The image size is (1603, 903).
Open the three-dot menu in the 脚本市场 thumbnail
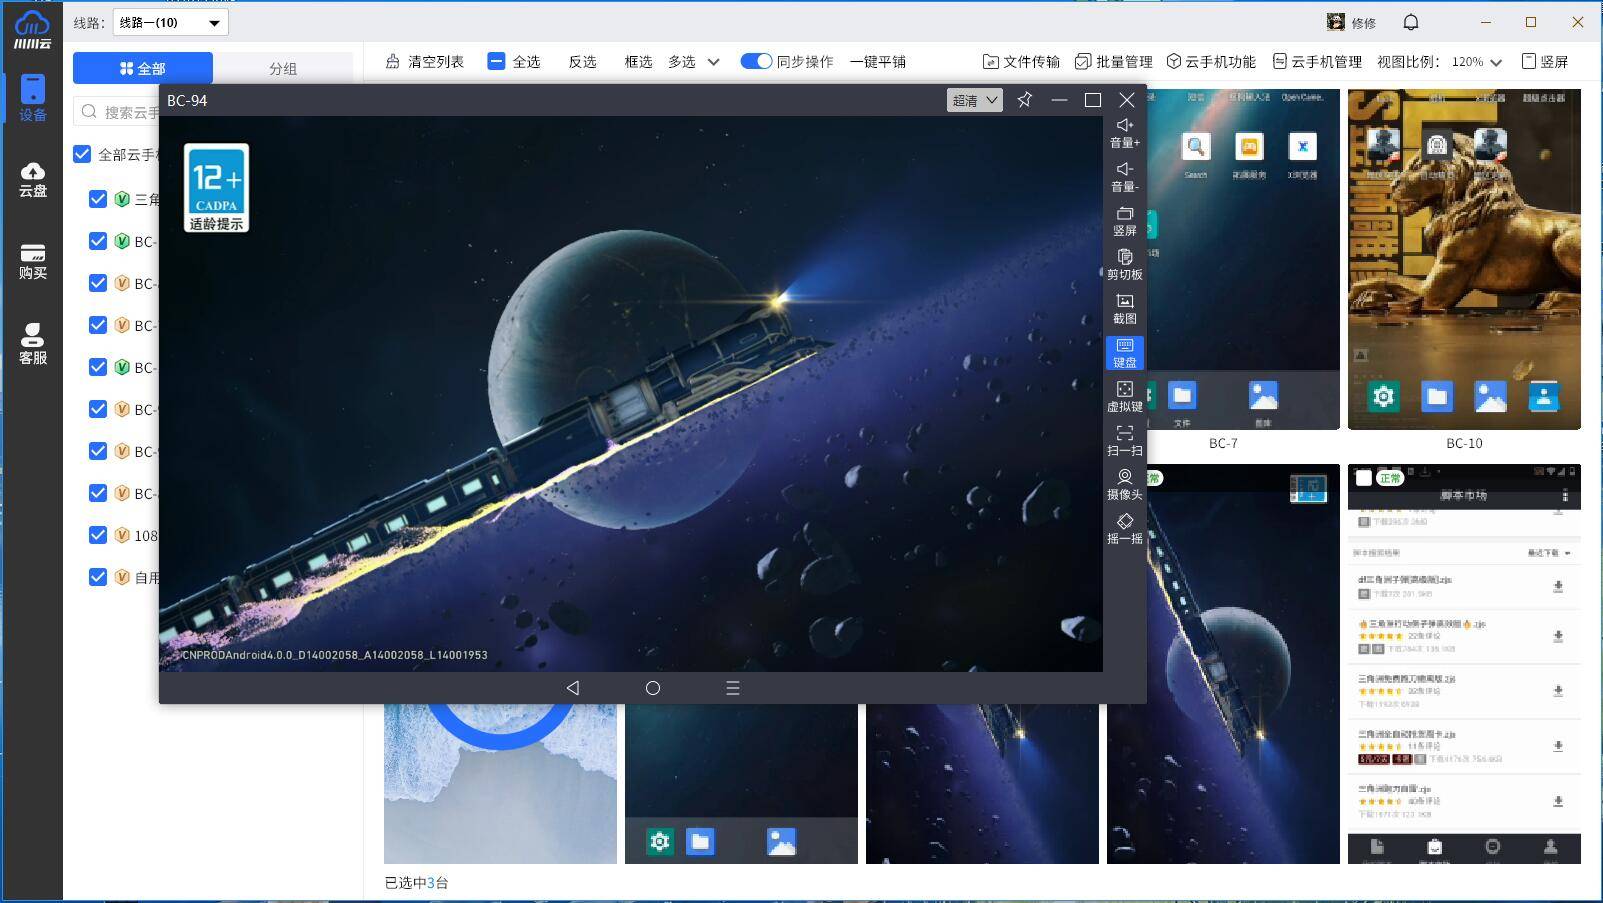pos(1565,496)
